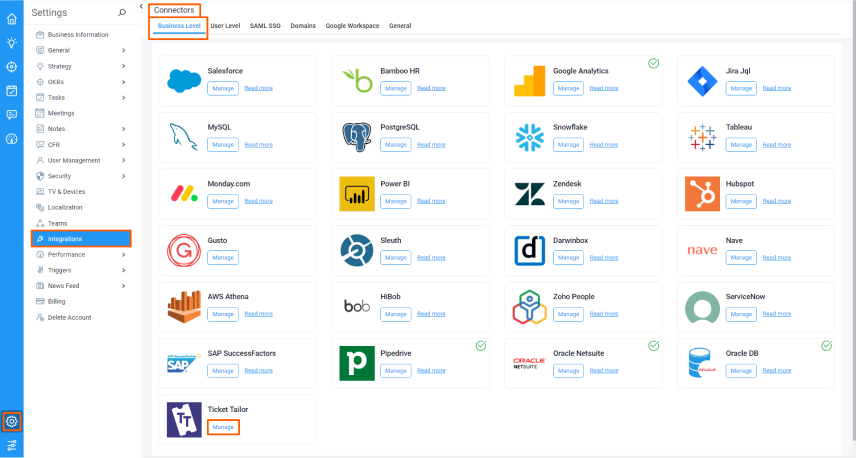Click Pipedrive connected checkmark
856x458 pixels.
[481, 346]
